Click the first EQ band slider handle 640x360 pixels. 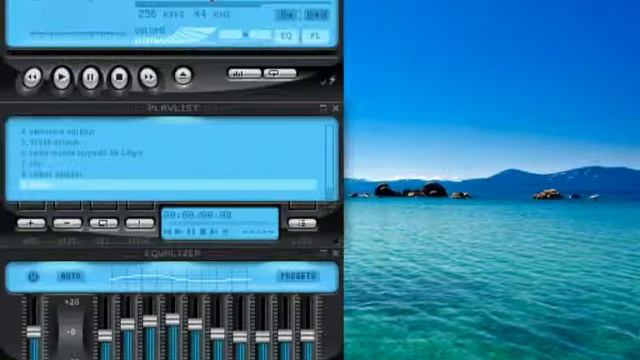(105, 336)
